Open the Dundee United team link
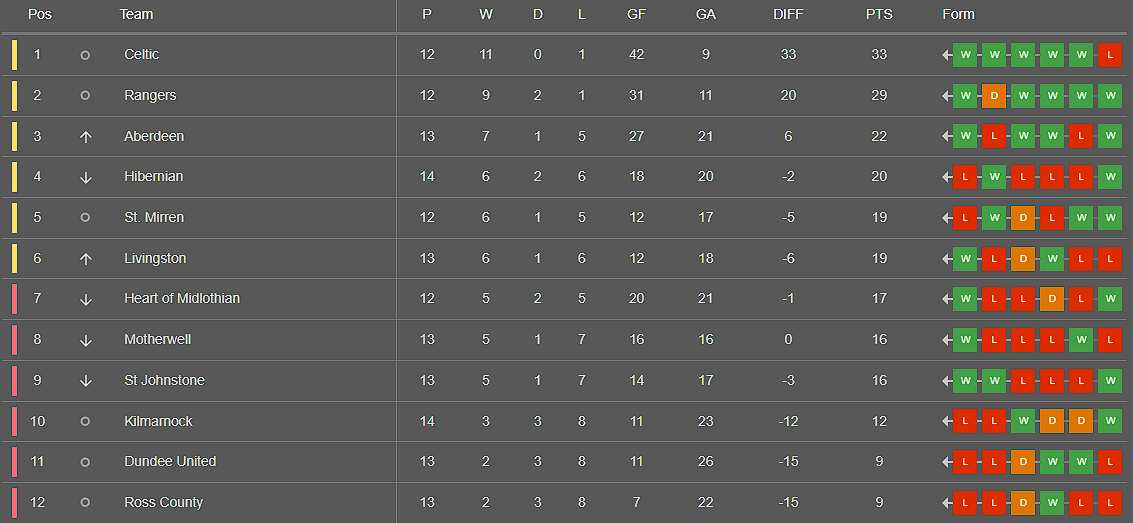 tap(171, 461)
